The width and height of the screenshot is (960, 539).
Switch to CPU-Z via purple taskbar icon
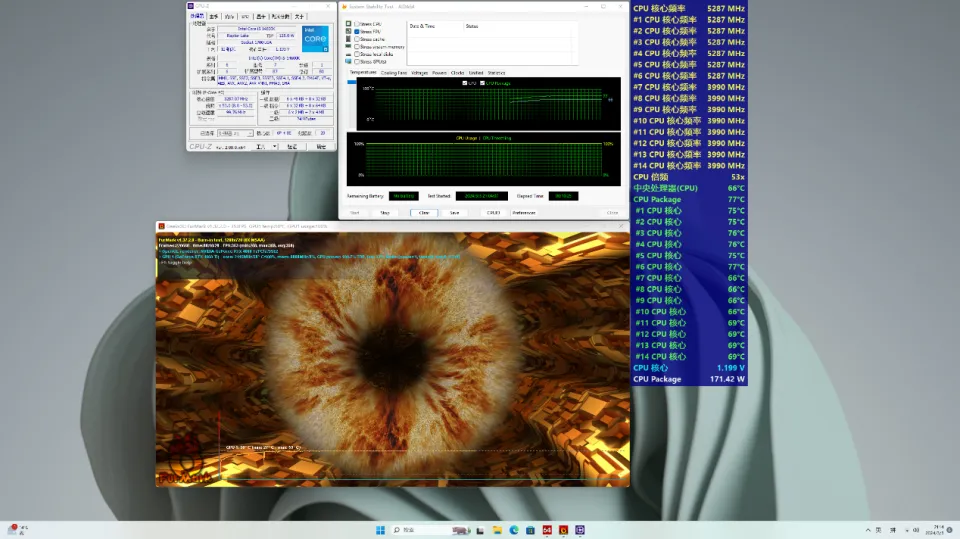580,530
